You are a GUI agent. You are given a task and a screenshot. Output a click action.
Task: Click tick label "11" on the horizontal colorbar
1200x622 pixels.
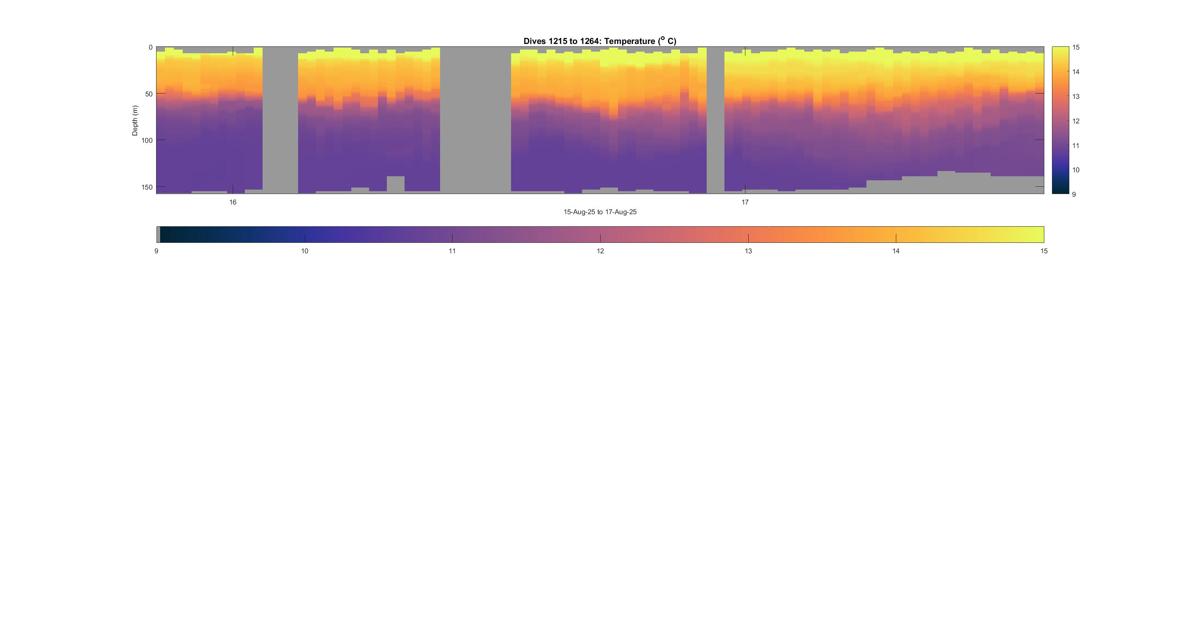coord(452,251)
